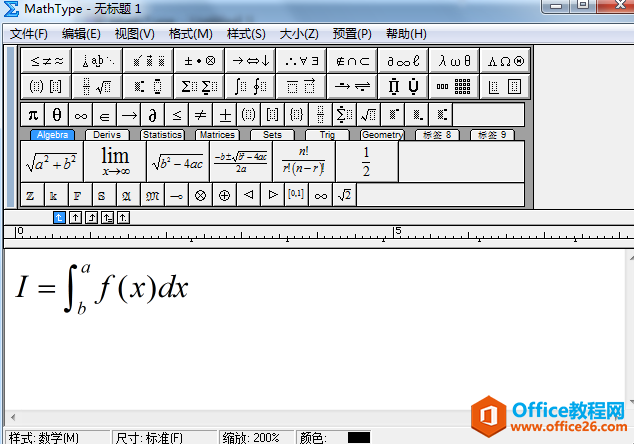Insert the sqrt(a²+b²) expression
This screenshot has height=444, width=634.
pos(52,162)
